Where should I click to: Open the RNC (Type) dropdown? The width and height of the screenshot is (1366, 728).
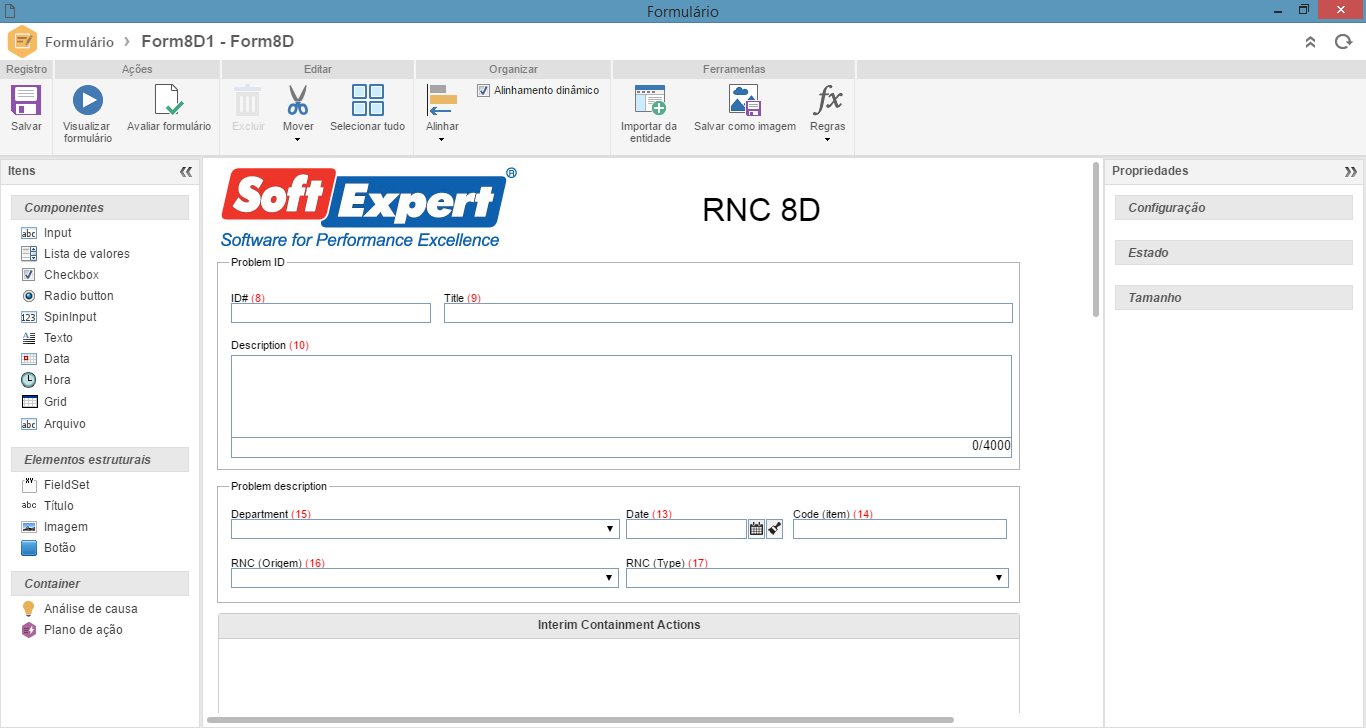click(999, 578)
